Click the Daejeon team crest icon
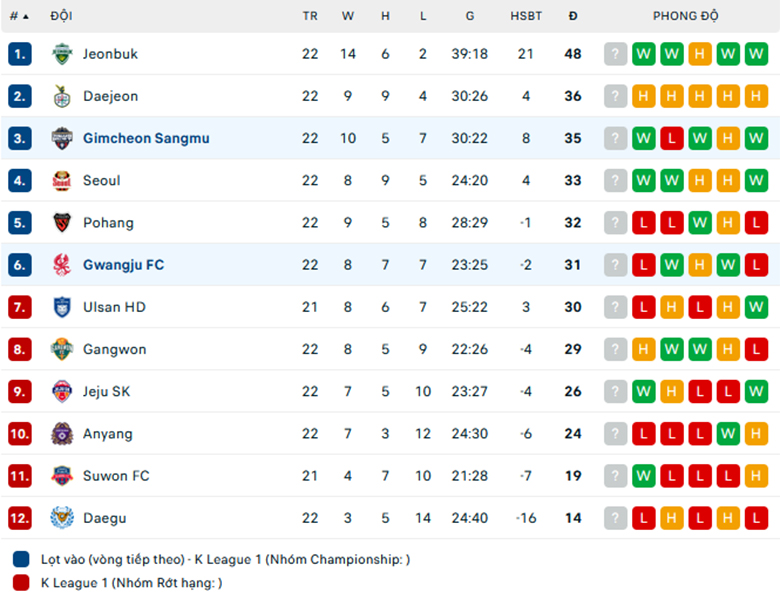 (x=62, y=96)
